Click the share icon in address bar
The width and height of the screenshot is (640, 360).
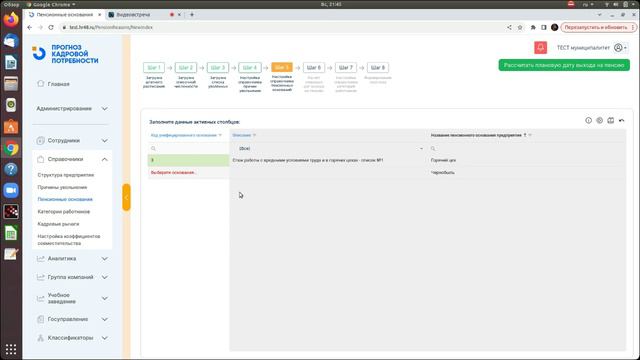(x=509, y=27)
